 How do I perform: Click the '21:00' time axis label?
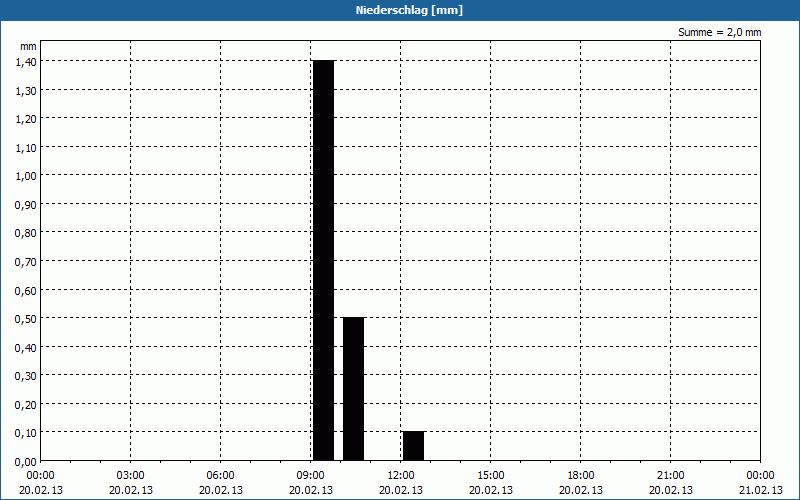pyautogui.click(x=670, y=476)
